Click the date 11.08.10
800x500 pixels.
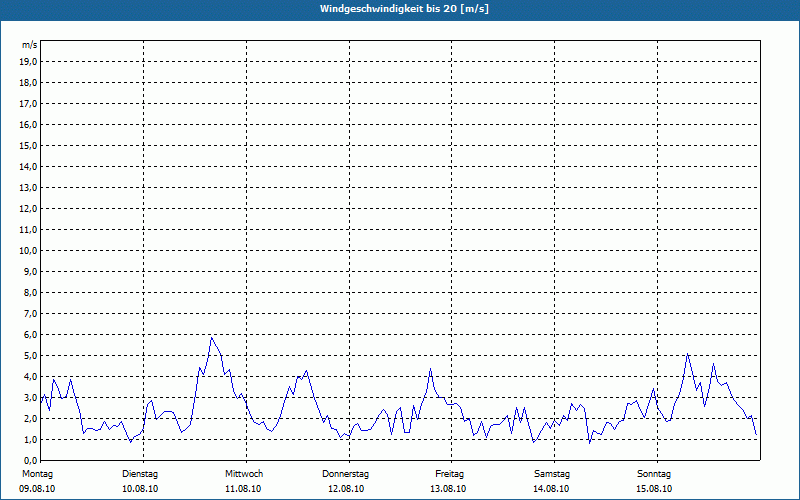(243, 489)
